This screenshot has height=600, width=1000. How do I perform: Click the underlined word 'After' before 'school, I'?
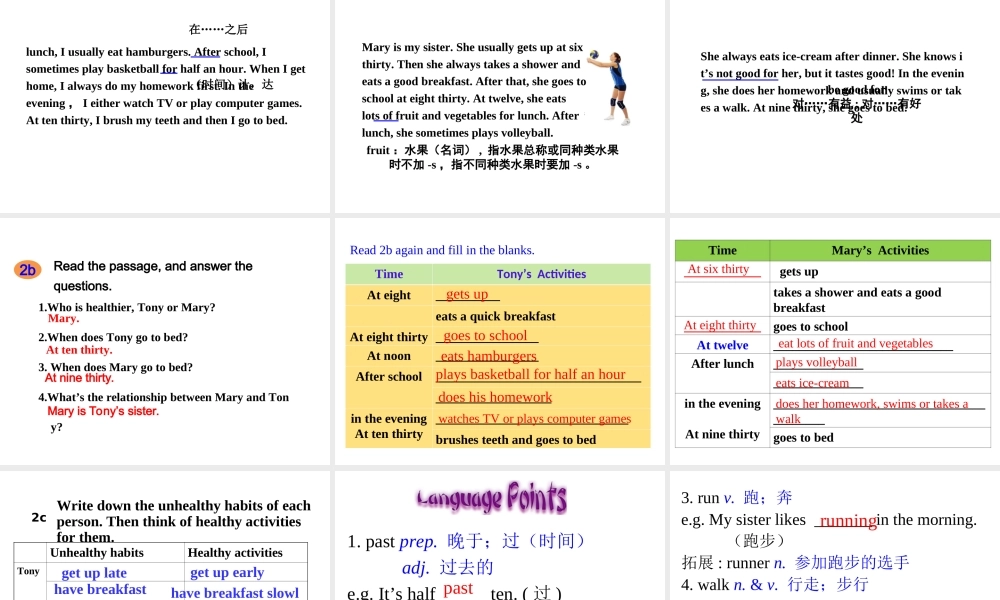207,52
